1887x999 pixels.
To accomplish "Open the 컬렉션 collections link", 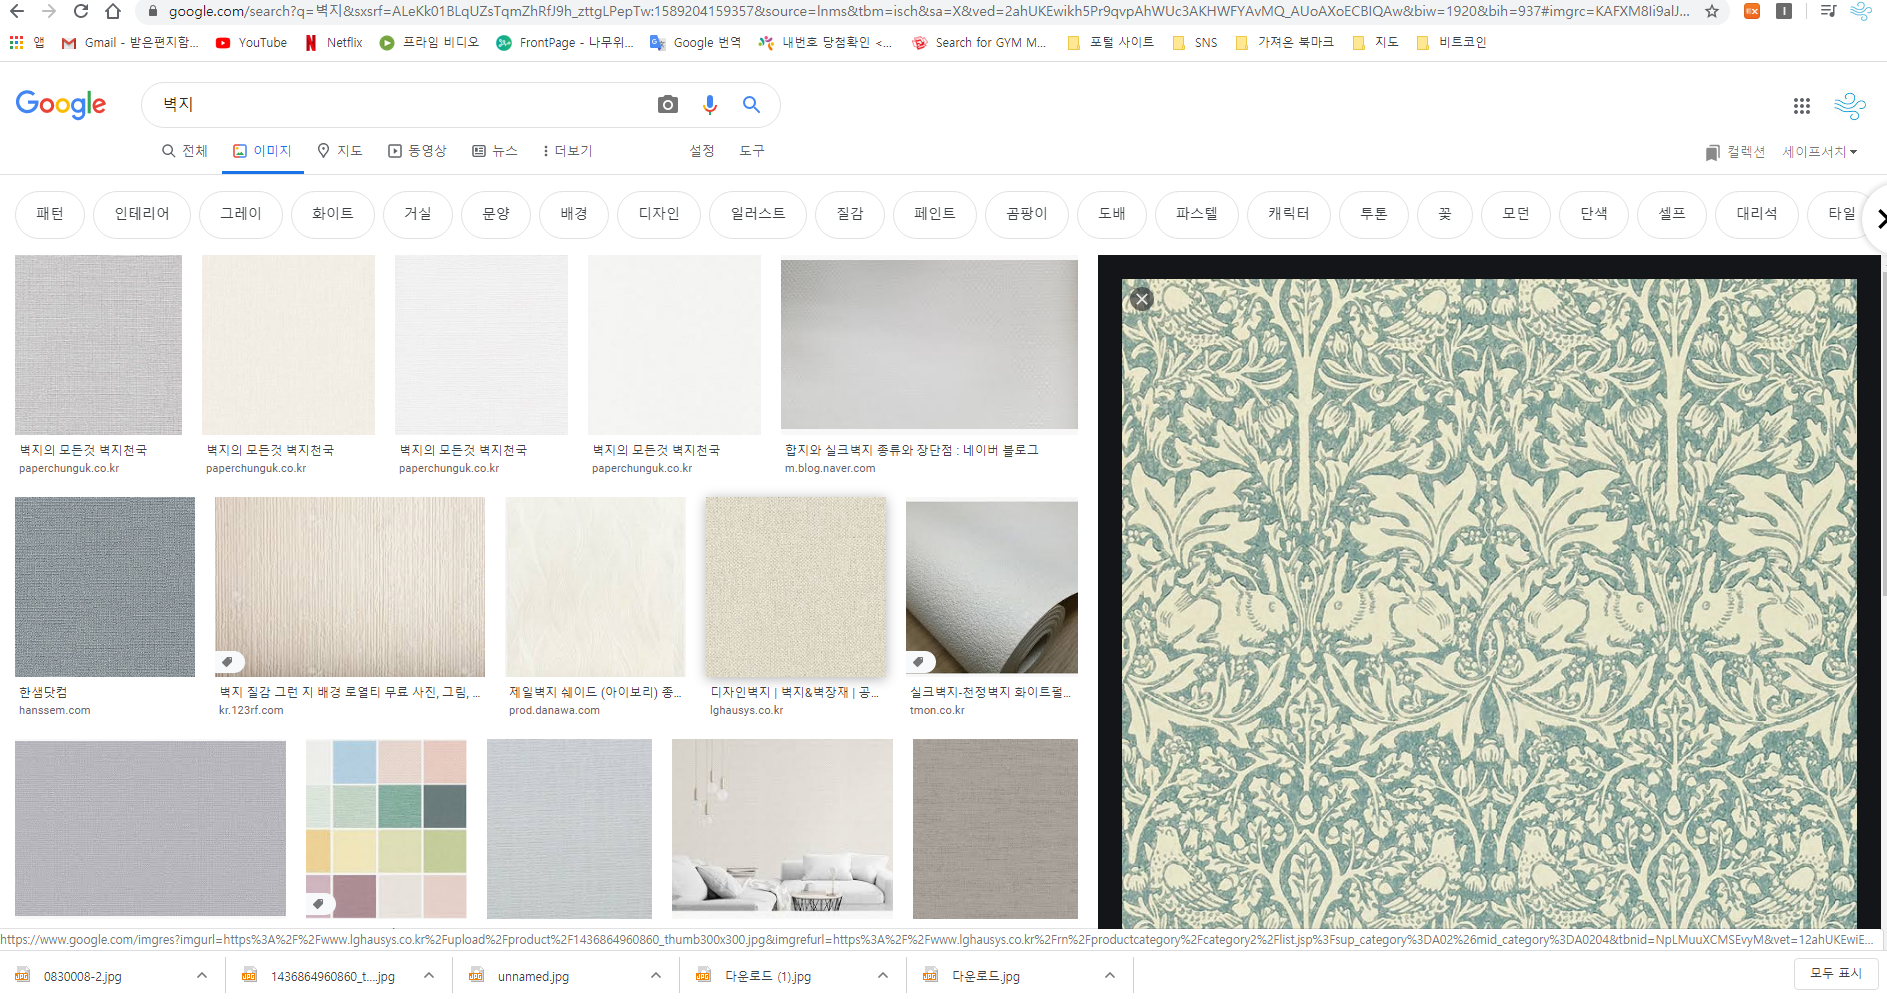I will pyautogui.click(x=1735, y=152).
